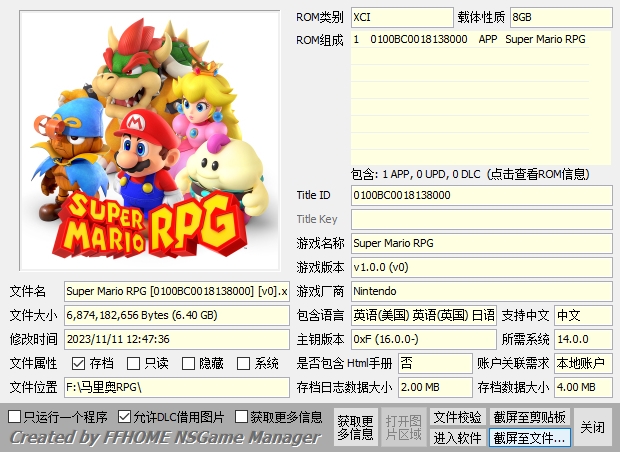620x452 pixels.
Task: Click the 包含语言 languages field
Action: (423, 315)
